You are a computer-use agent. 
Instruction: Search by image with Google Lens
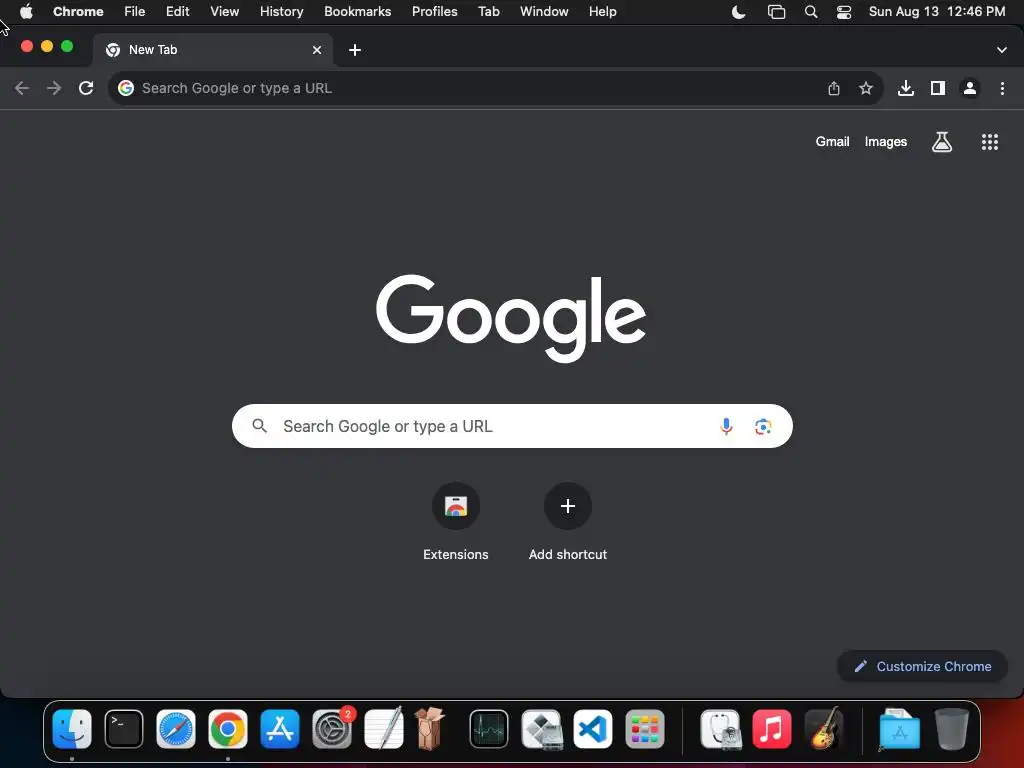pyautogui.click(x=763, y=426)
